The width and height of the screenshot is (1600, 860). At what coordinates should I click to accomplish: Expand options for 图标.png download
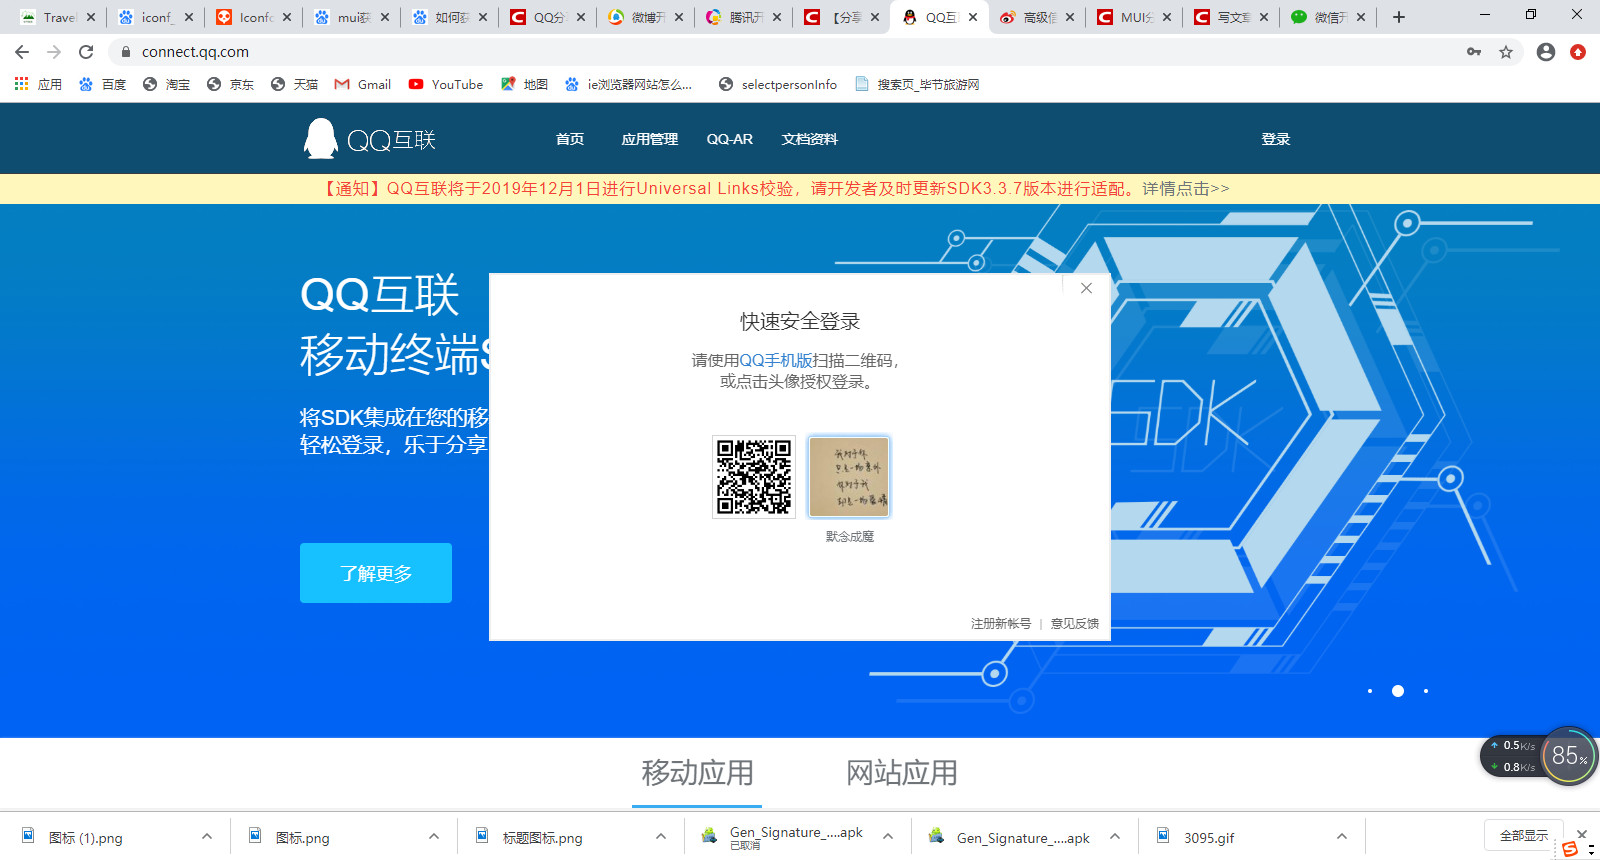click(x=434, y=837)
